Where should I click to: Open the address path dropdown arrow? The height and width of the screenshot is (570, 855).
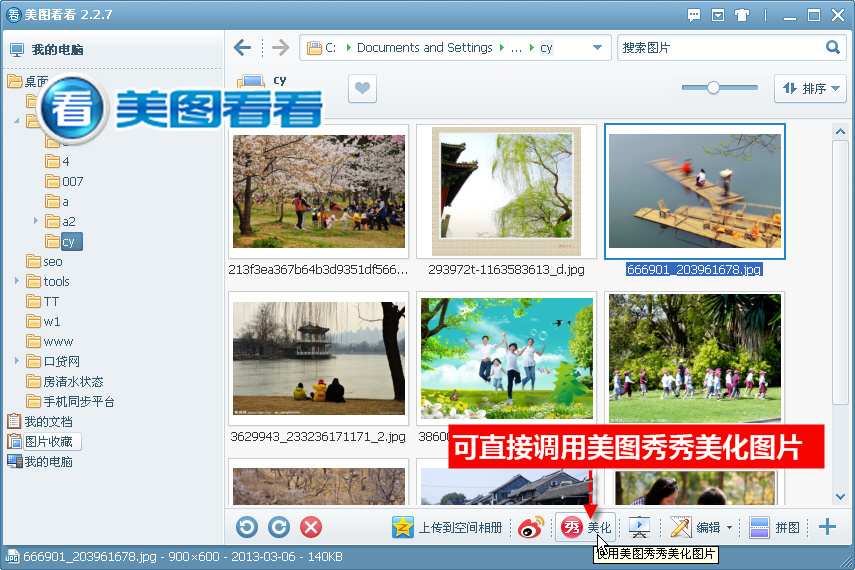[x=597, y=47]
